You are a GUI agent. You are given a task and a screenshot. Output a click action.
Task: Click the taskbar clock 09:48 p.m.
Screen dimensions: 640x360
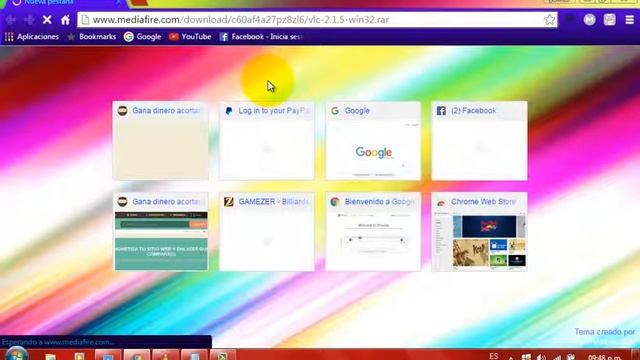(x=605, y=357)
